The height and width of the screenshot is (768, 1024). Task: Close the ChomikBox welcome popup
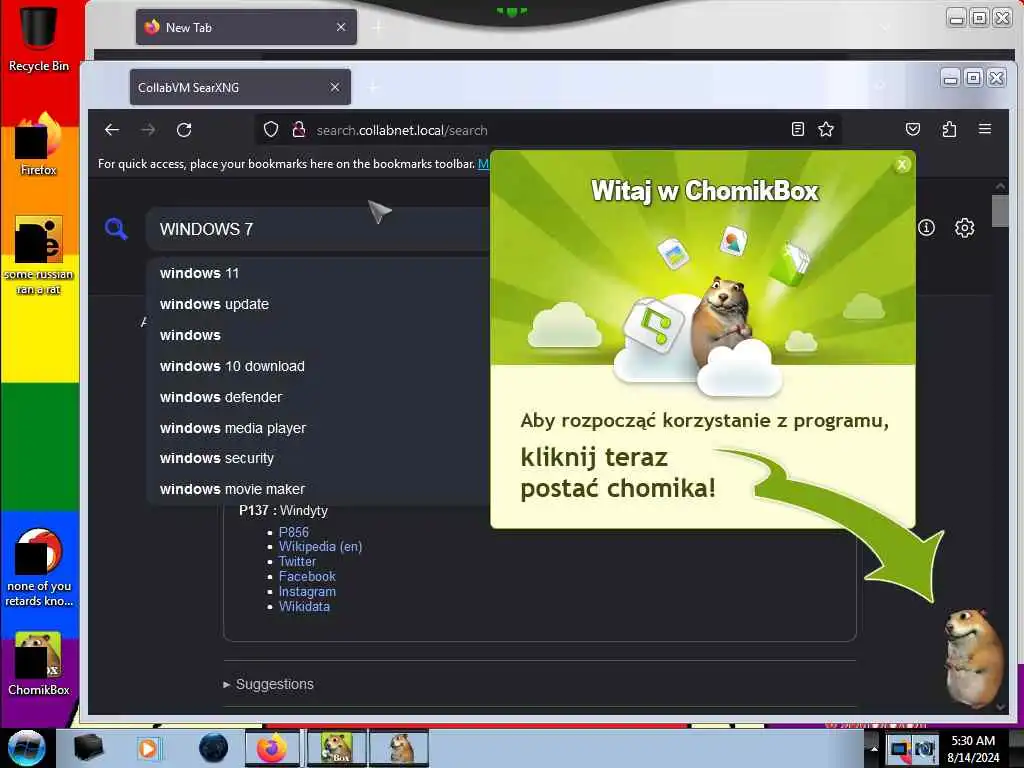pyautogui.click(x=902, y=165)
